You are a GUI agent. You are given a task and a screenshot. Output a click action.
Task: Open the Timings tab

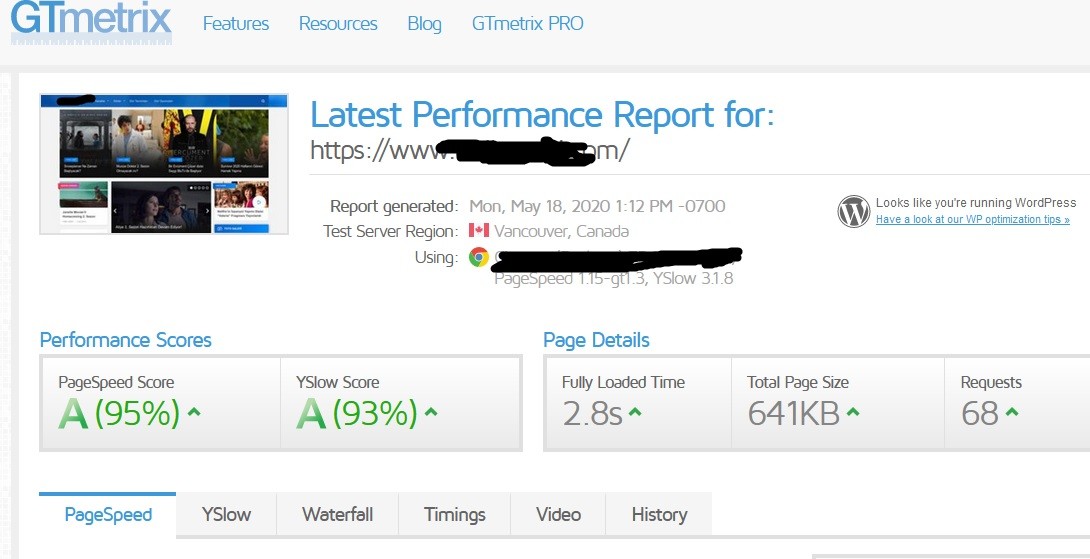455,515
